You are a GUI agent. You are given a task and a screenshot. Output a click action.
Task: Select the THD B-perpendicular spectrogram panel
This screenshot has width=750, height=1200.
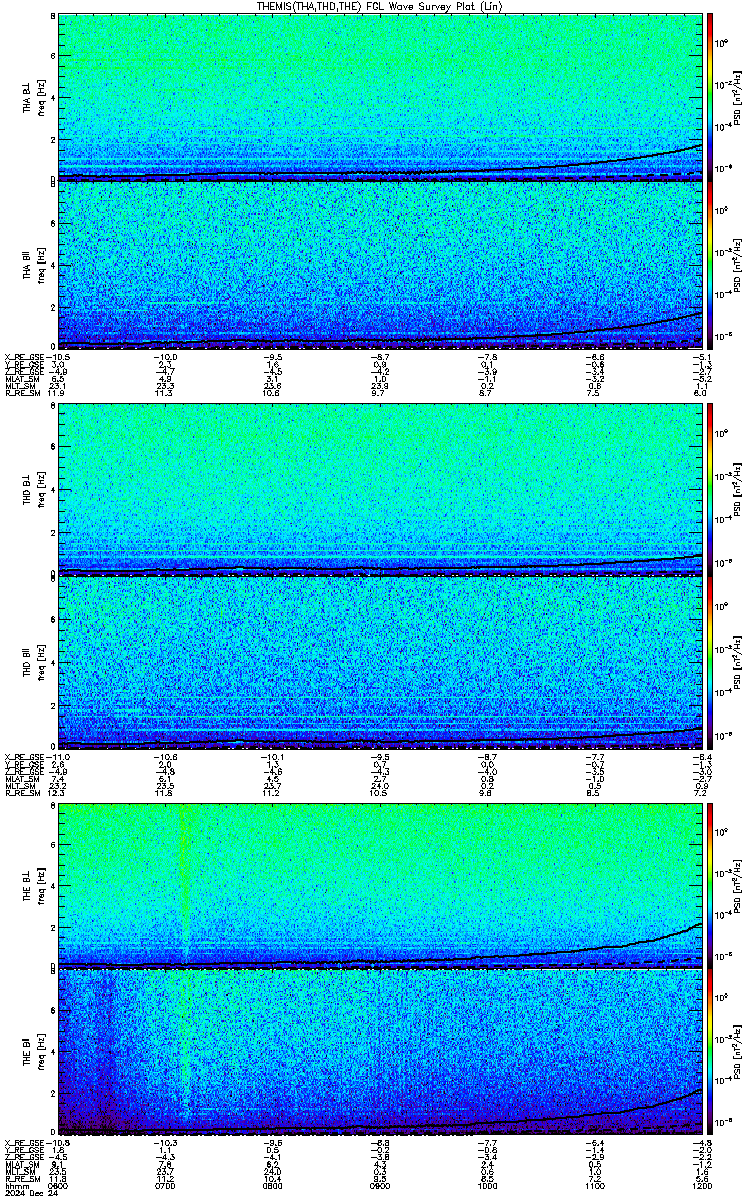click(x=381, y=488)
